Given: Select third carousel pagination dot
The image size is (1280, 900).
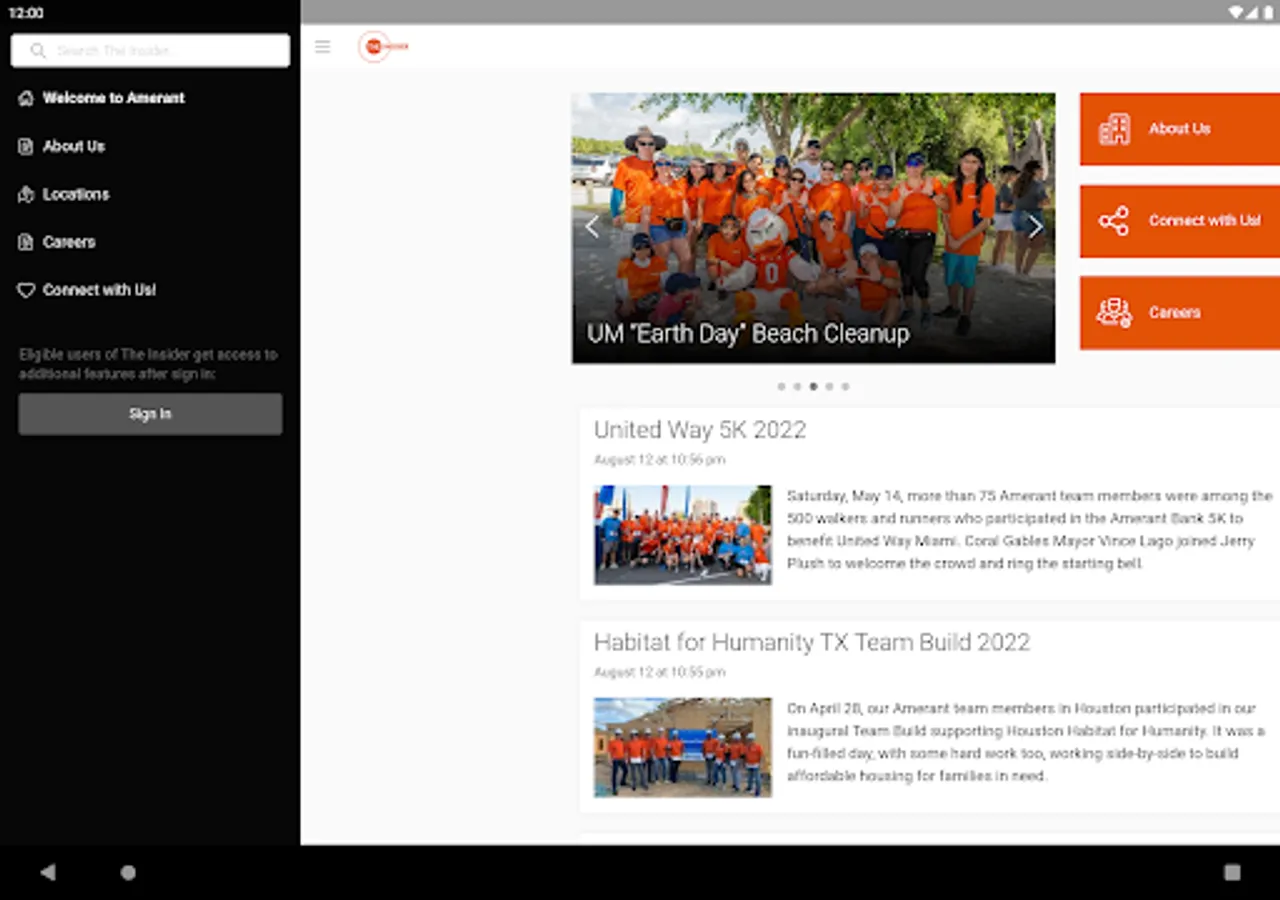Looking at the screenshot, I should 813,386.
